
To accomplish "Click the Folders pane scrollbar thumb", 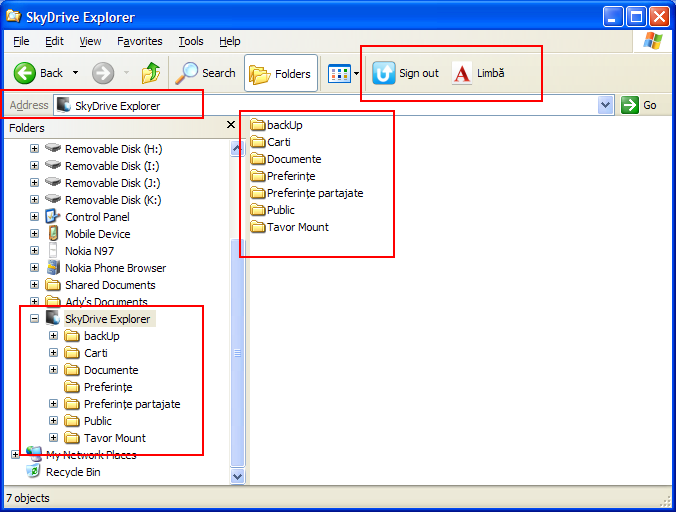I will coord(237,353).
